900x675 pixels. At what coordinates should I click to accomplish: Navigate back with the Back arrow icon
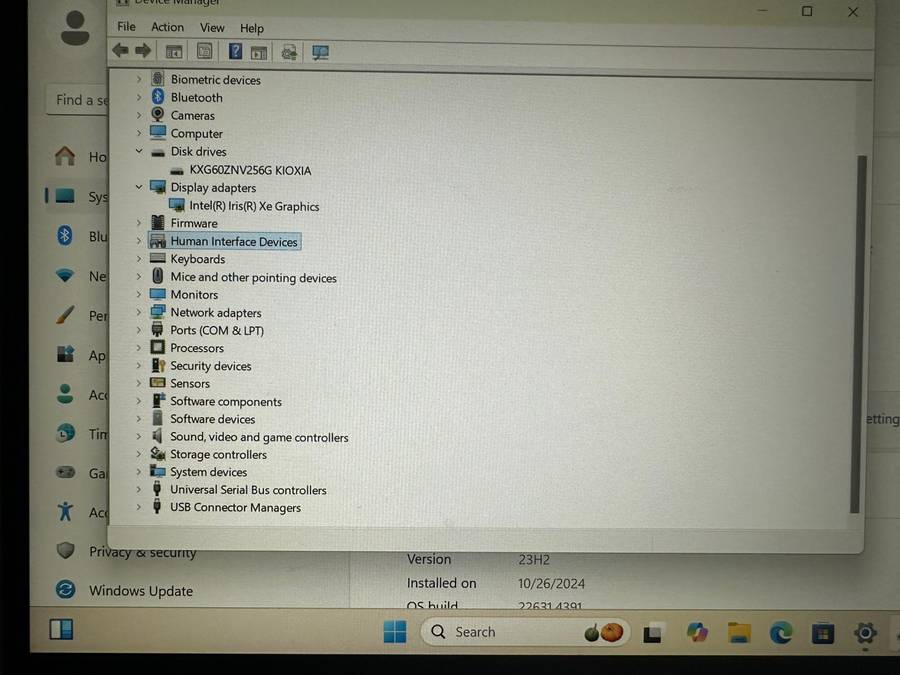coord(120,51)
